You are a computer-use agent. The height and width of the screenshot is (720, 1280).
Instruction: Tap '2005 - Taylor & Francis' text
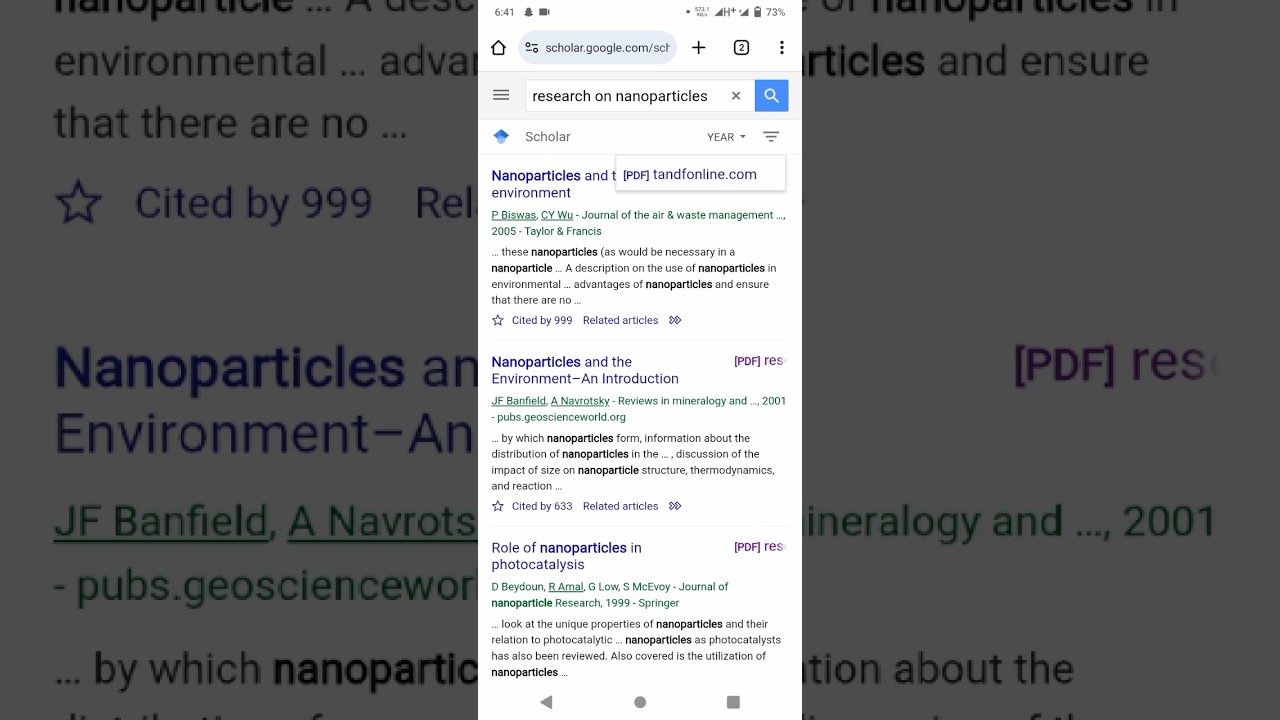546,231
